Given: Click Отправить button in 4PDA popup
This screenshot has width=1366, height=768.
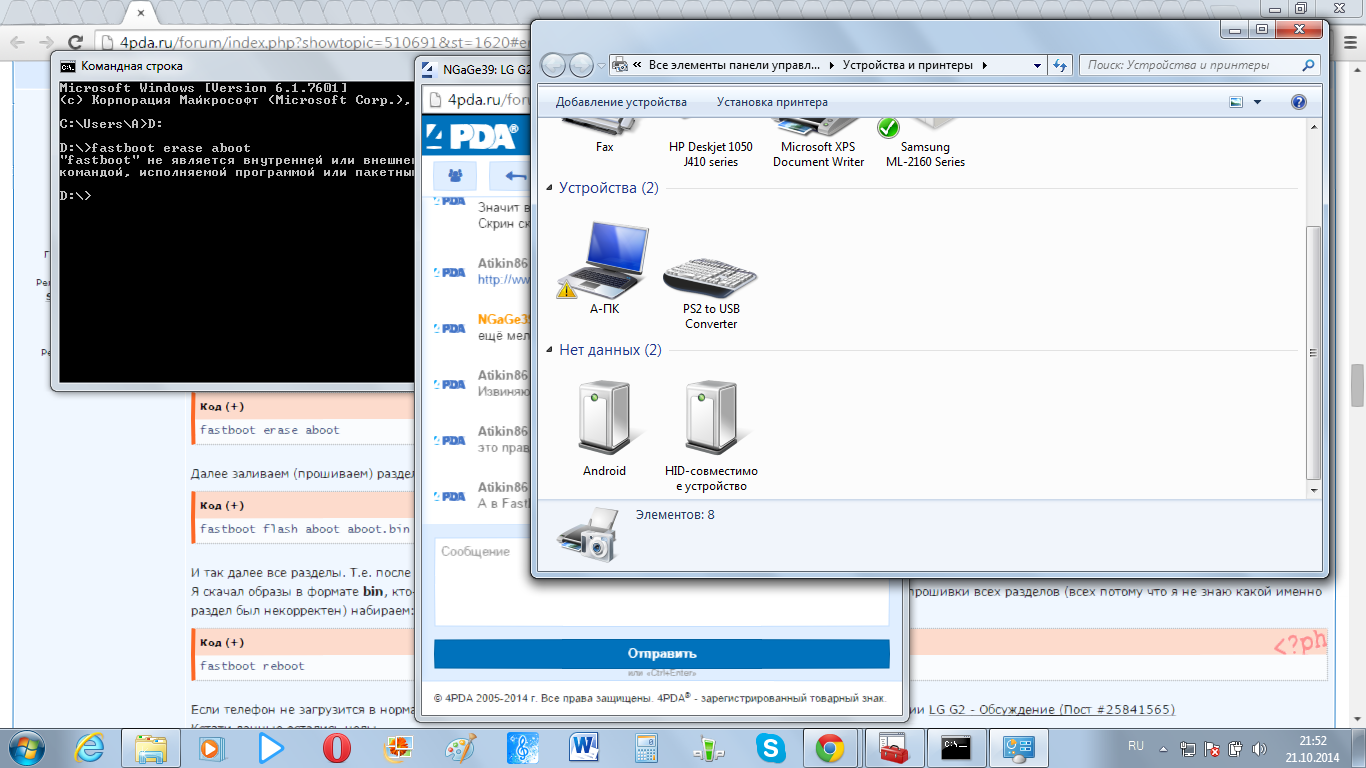Looking at the screenshot, I should (661, 653).
